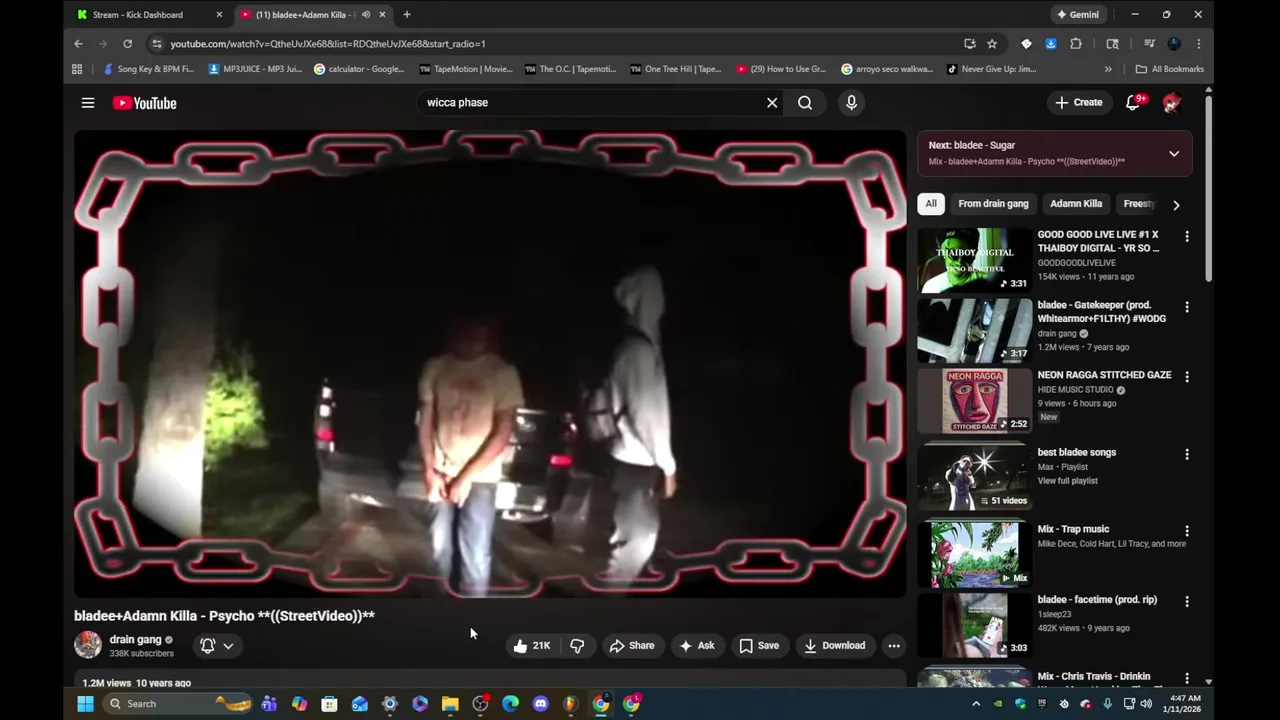Open the Windows Start menu
The width and height of the screenshot is (1280, 720).
[85, 704]
